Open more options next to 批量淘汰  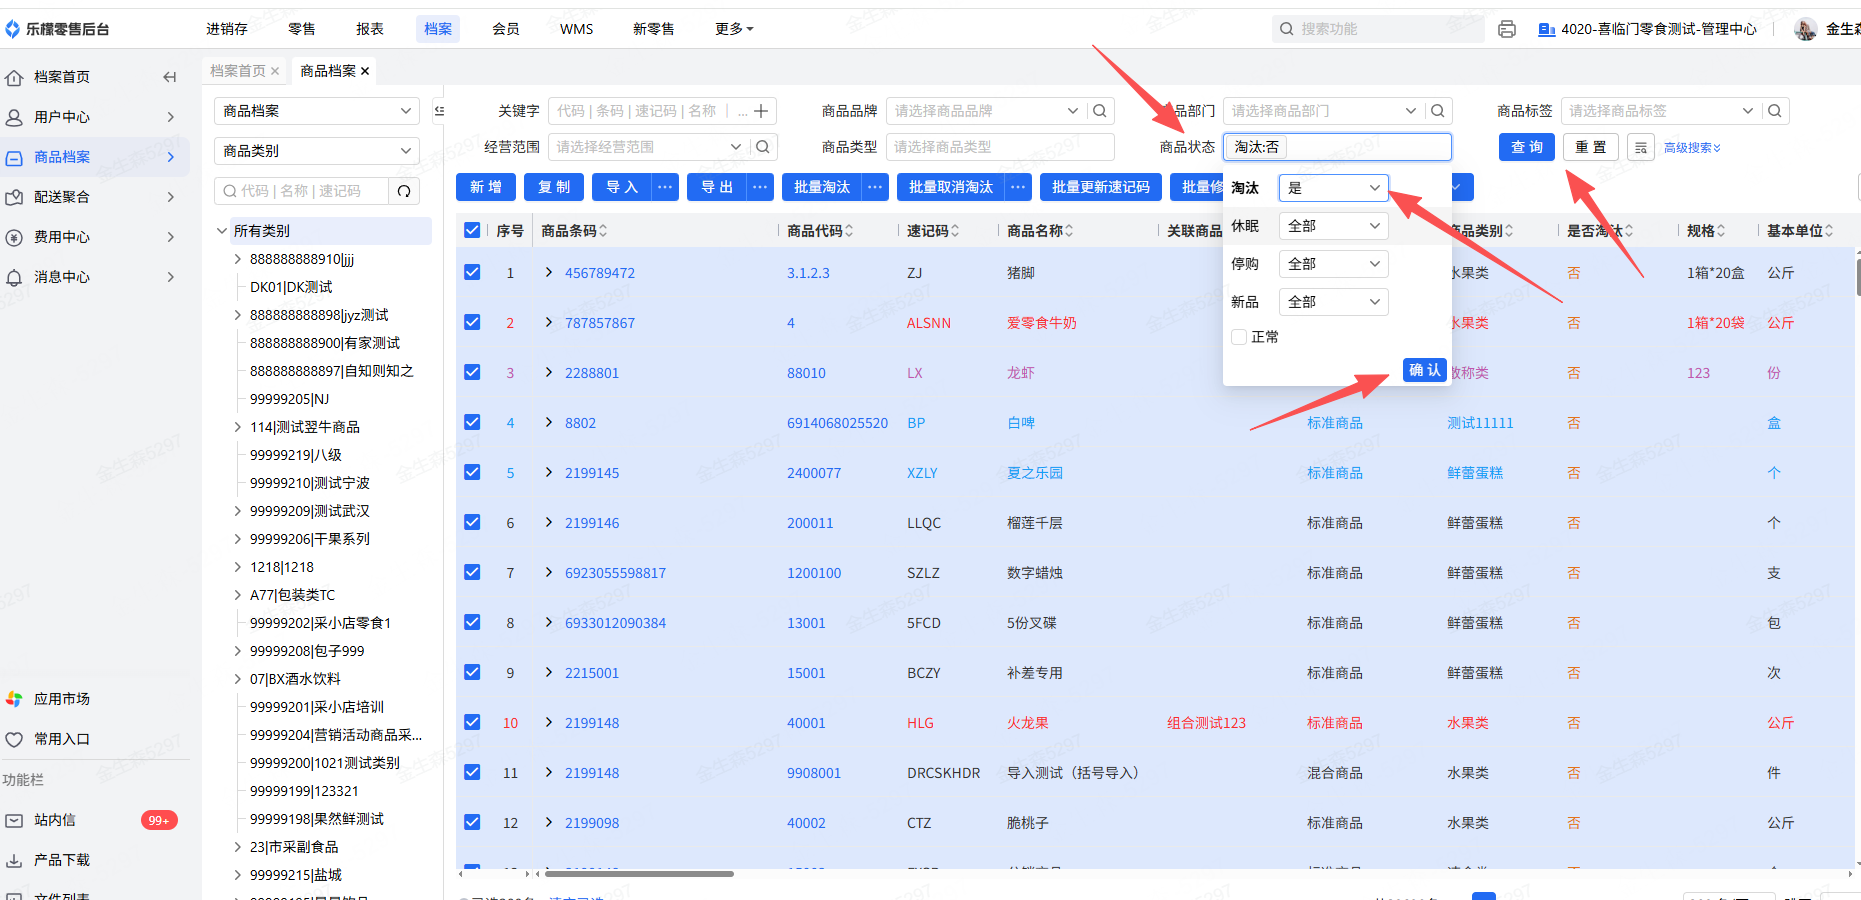pos(875,187)
